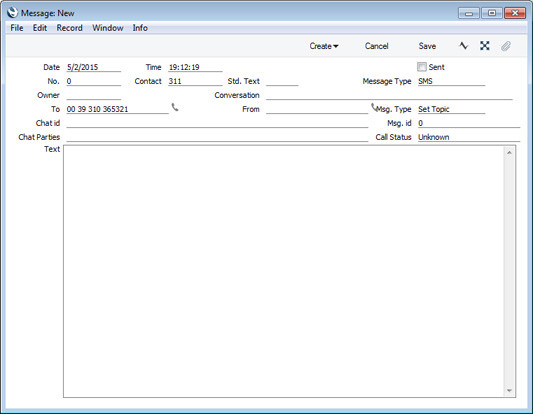
Task: Open the Edit menu
Action: click(40, 28)
